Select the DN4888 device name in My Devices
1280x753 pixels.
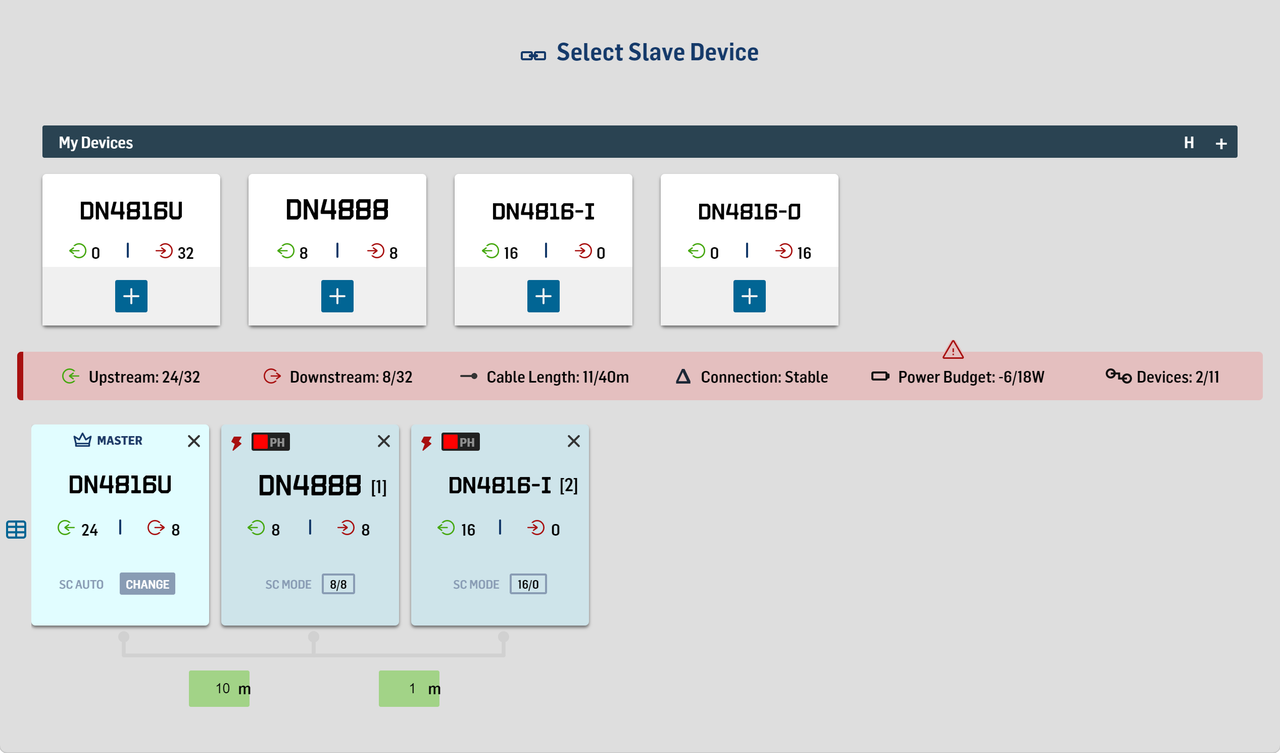coord(337,210)
